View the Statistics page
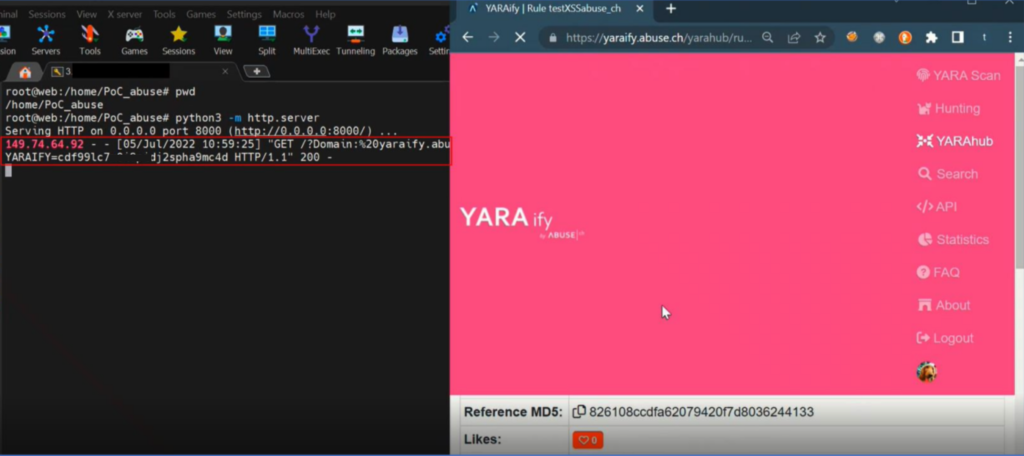 [953, 239]
